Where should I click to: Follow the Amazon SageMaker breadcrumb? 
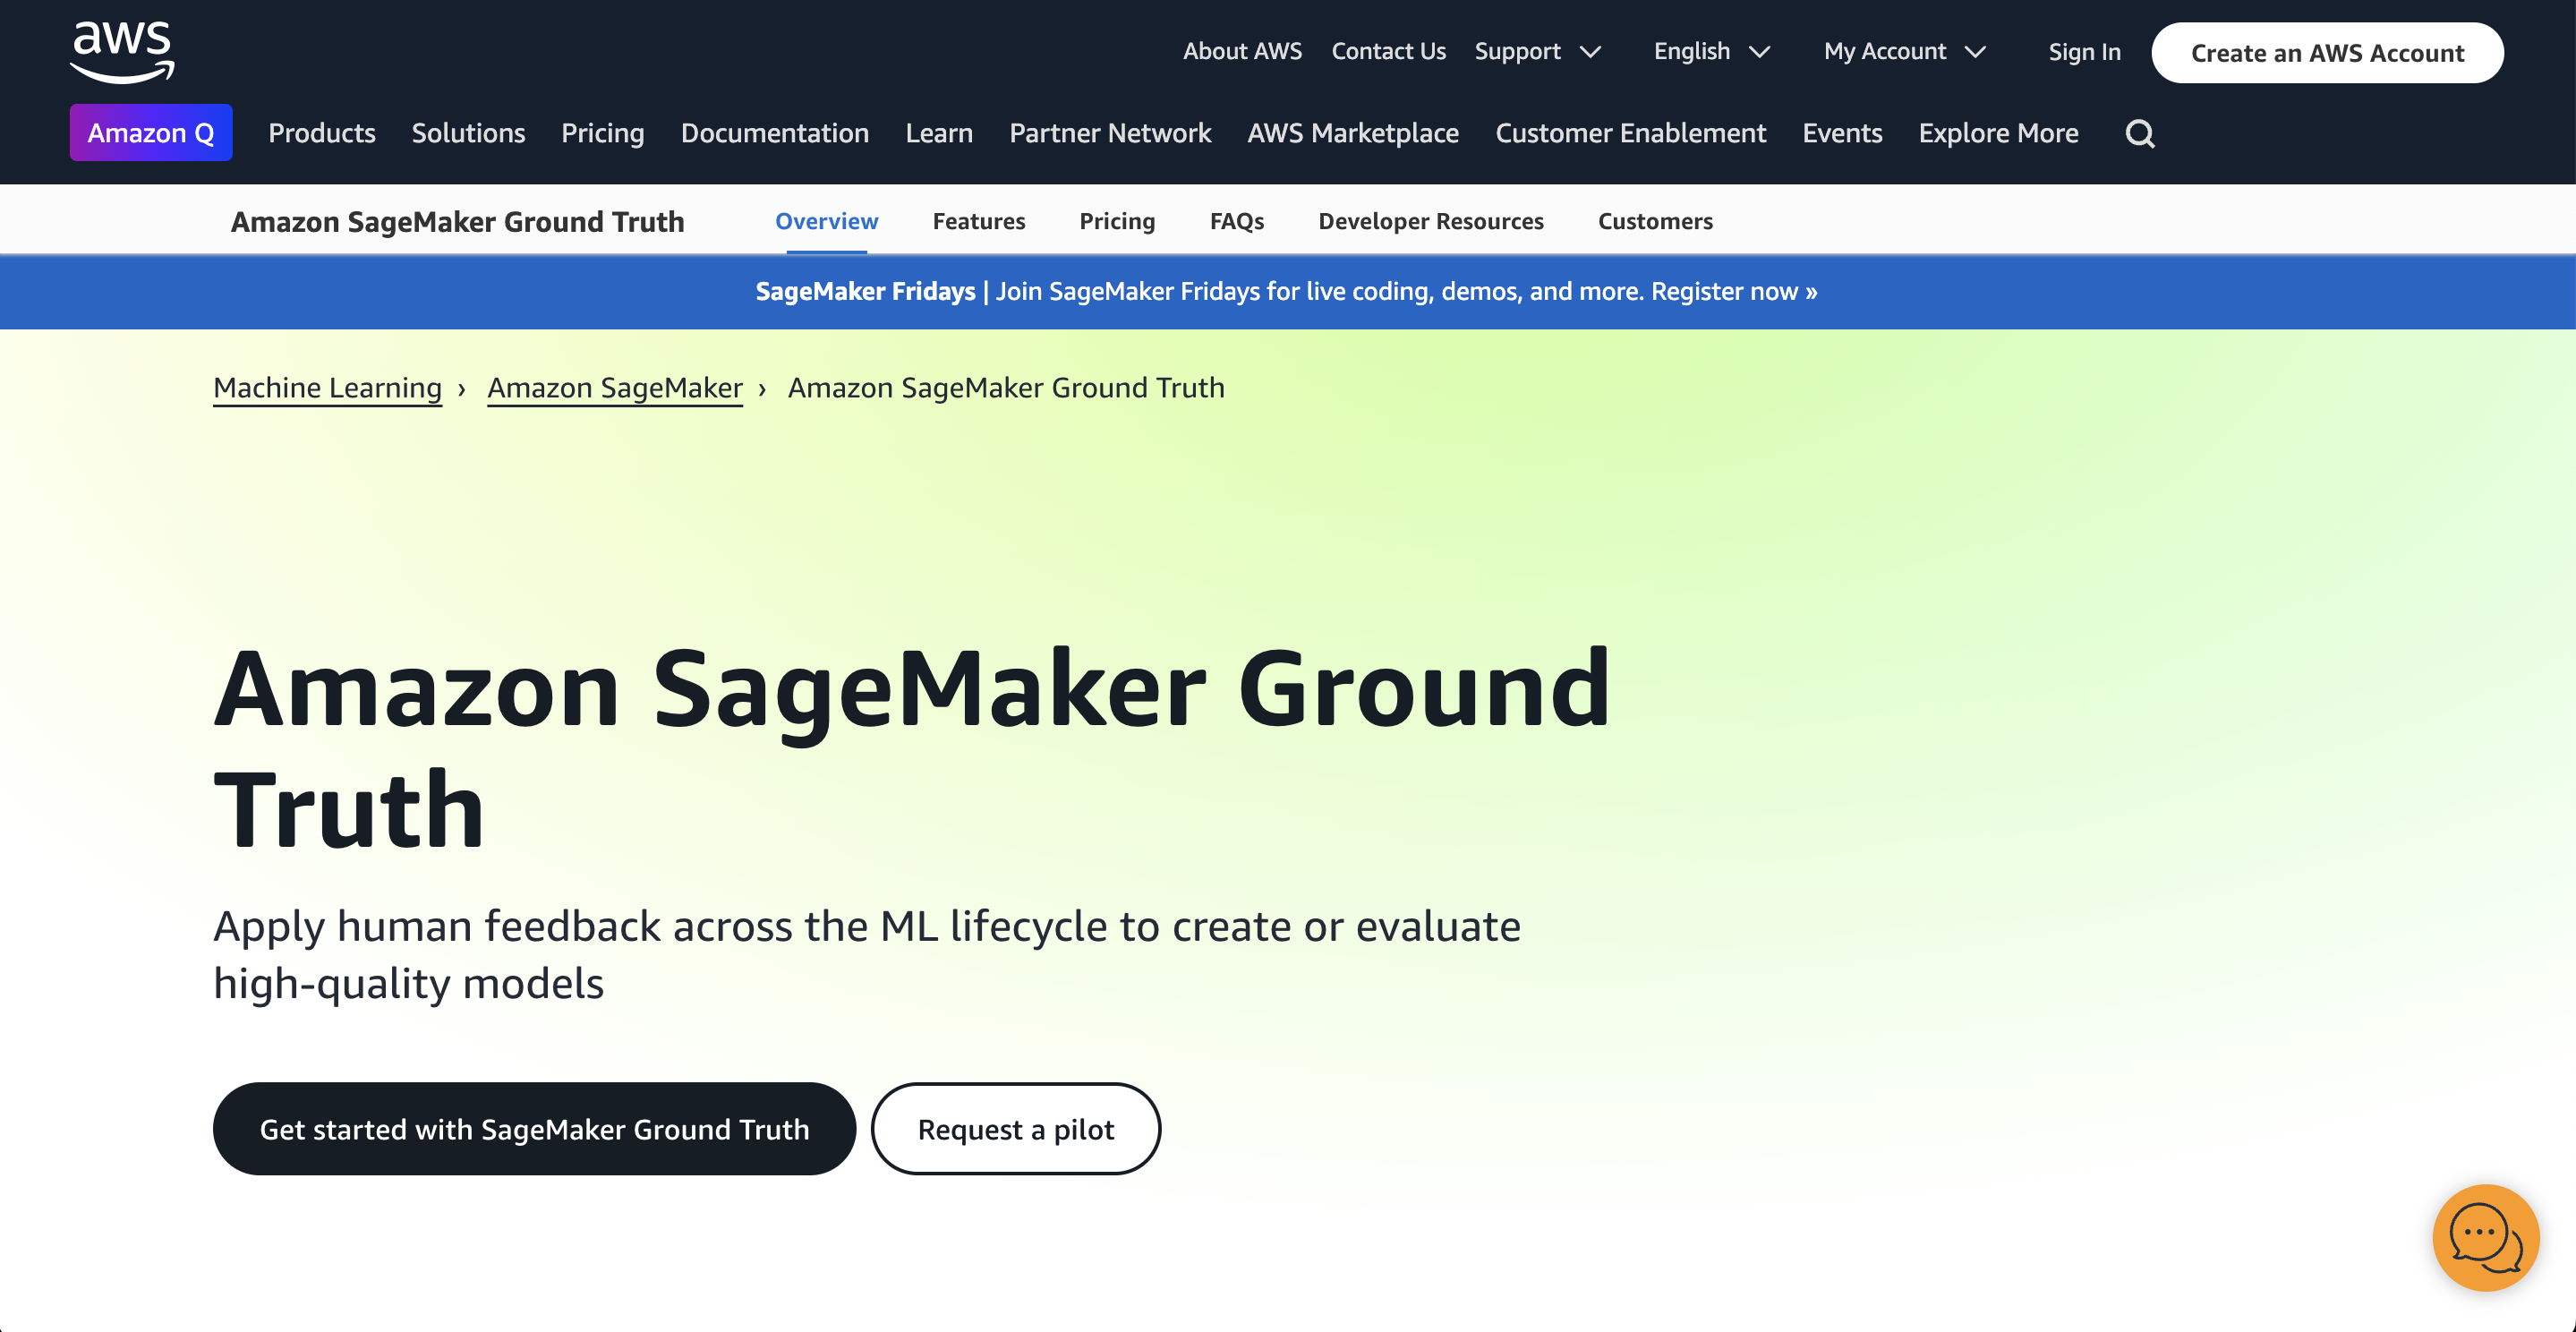pyautogui.click(x=615, y=388)
